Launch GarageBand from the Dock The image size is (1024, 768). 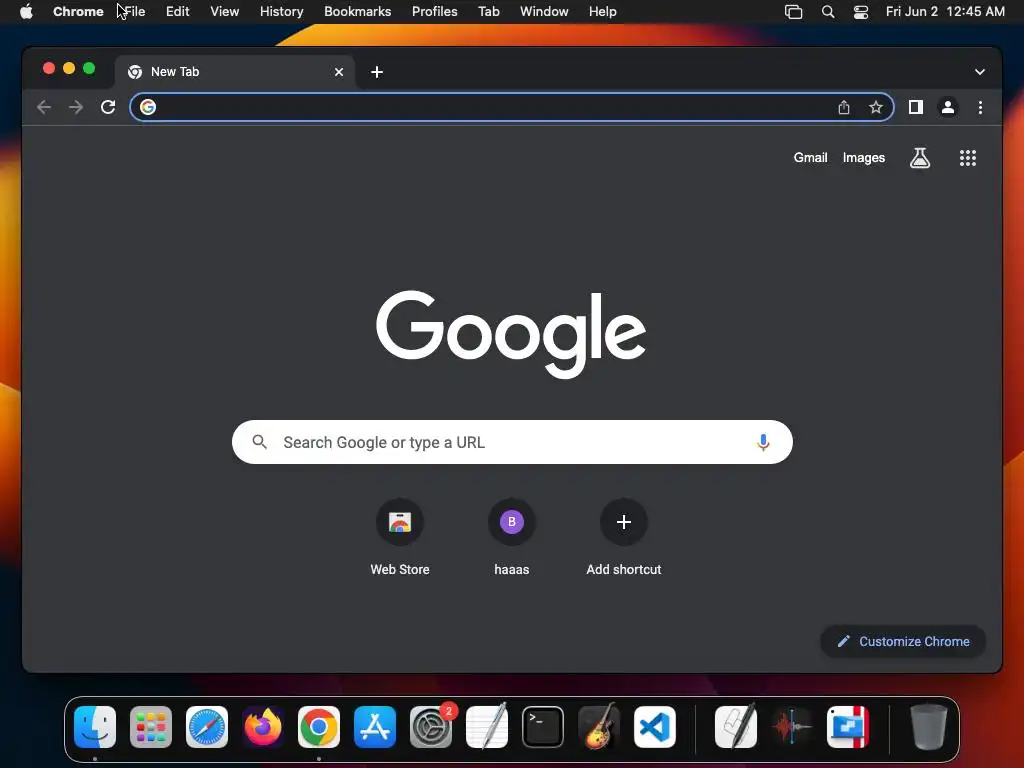click(599, 727)
